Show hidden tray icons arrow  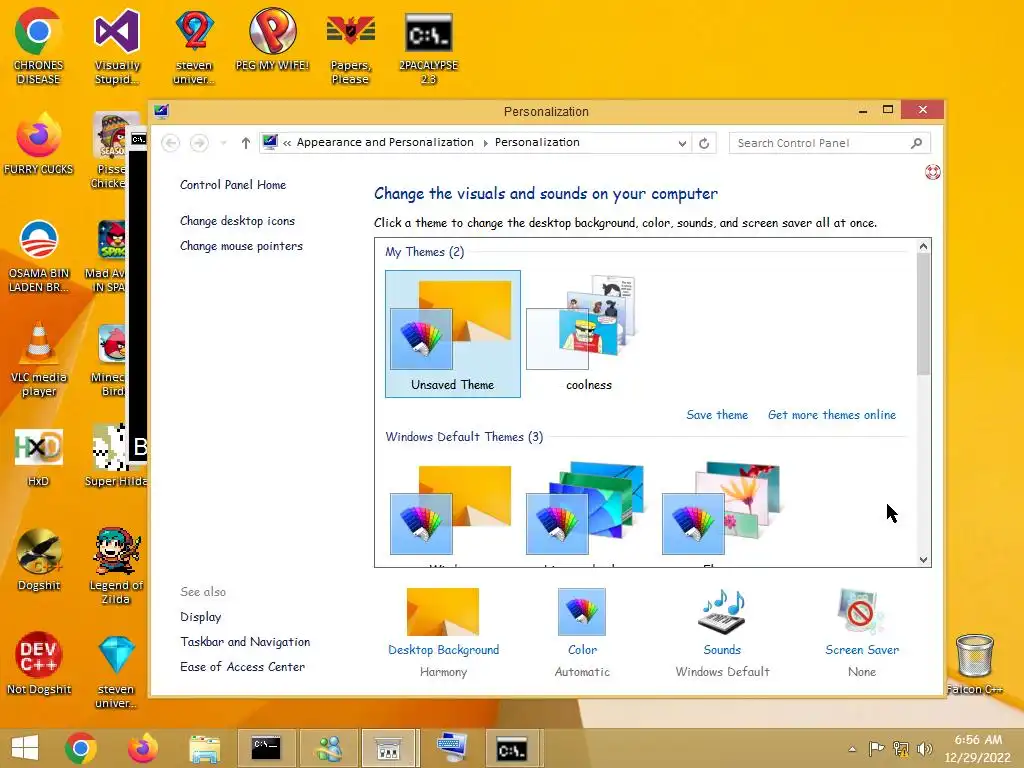[x=852, y=749]
